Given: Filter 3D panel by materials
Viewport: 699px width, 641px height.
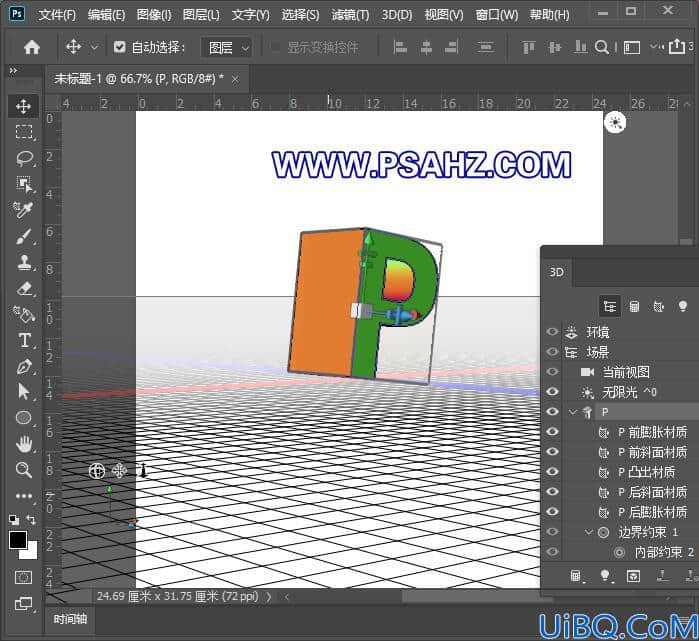Looking at the screenshot, I should click(658, 306).
